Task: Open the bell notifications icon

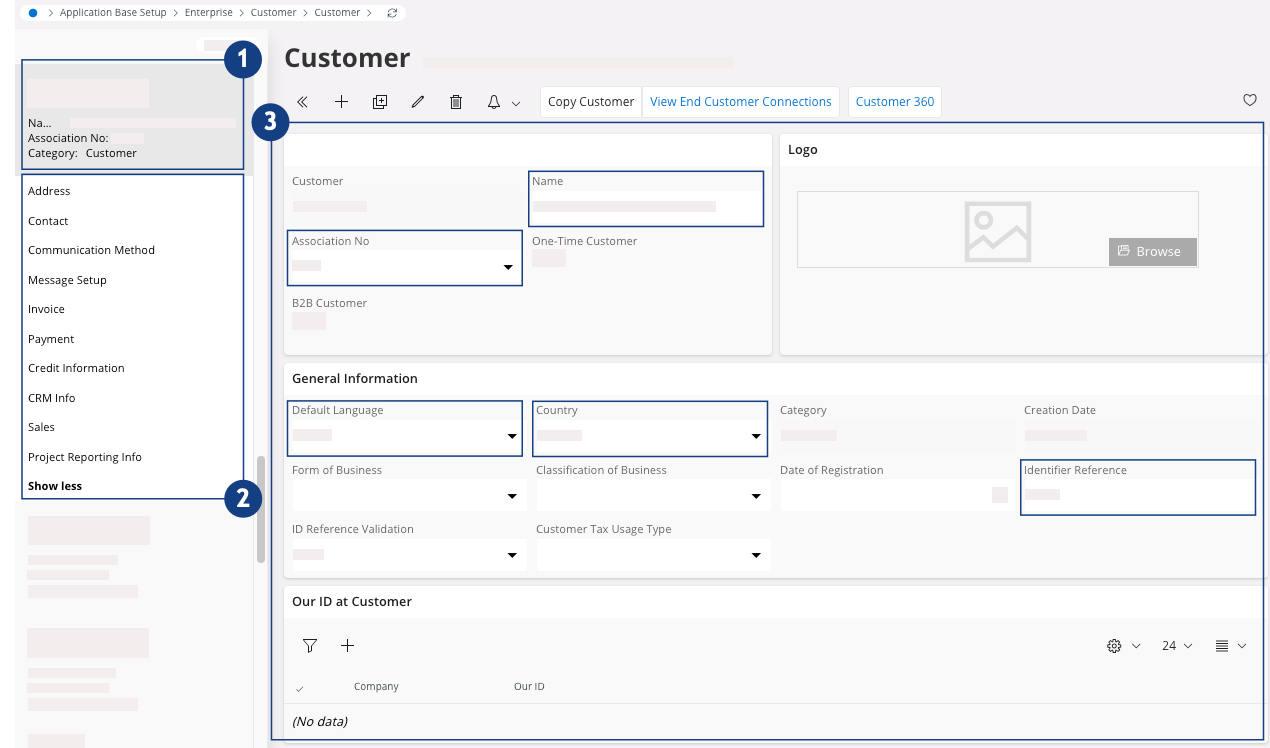Action: 494,102
